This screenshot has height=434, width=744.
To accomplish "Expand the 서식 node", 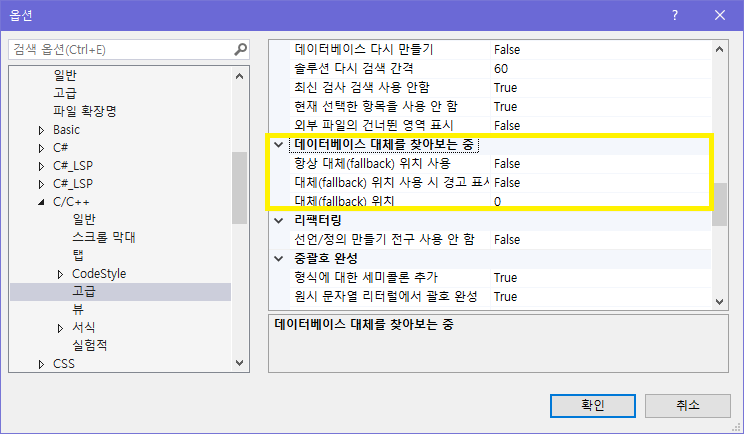I will [60, 328].
